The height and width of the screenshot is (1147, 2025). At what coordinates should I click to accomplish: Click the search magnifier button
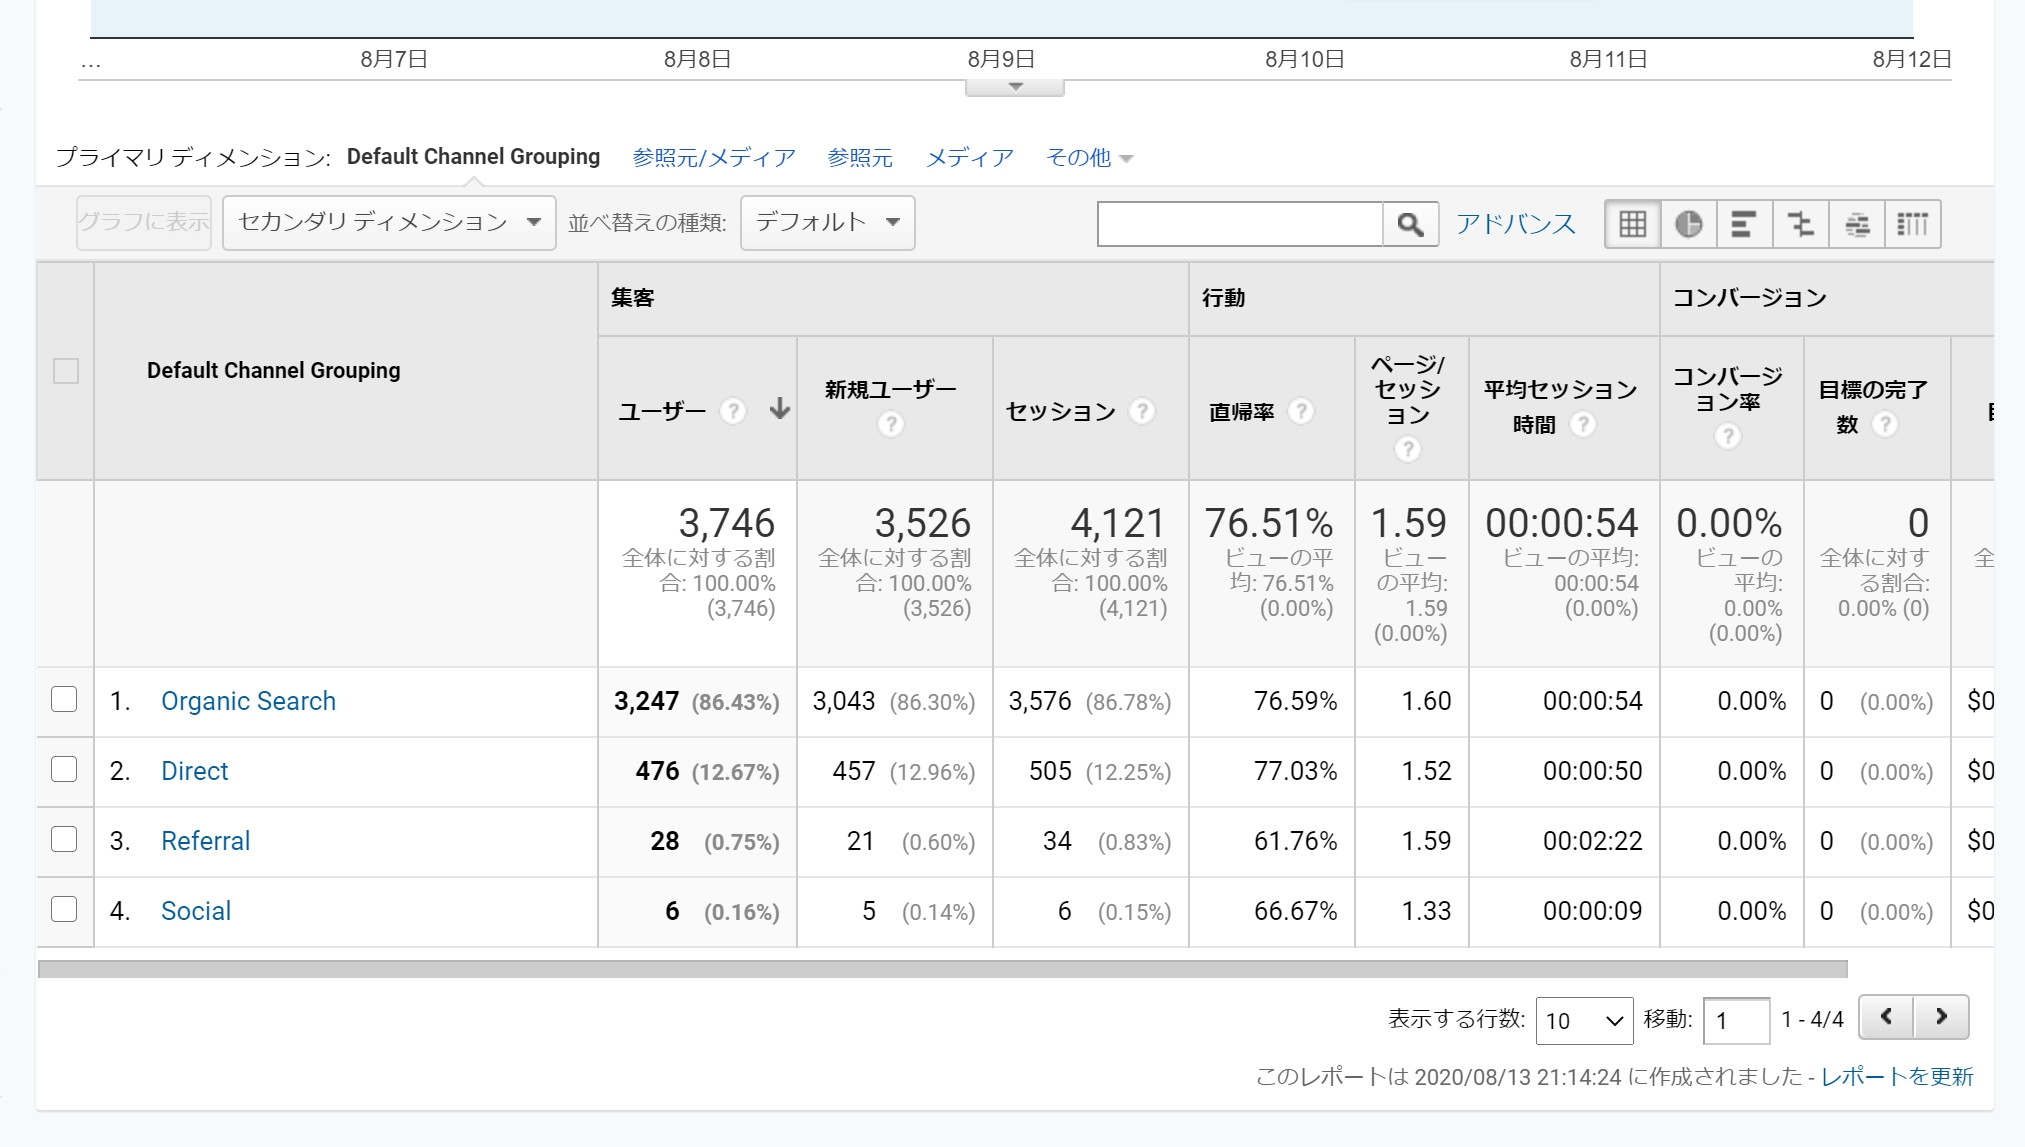pyautogui.click(x=1410, y=224)
